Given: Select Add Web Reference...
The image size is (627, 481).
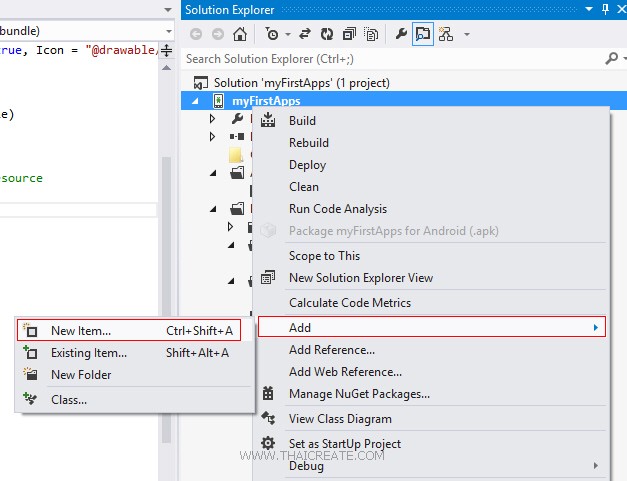Looking at the screenshot, I should click(345, 372).
